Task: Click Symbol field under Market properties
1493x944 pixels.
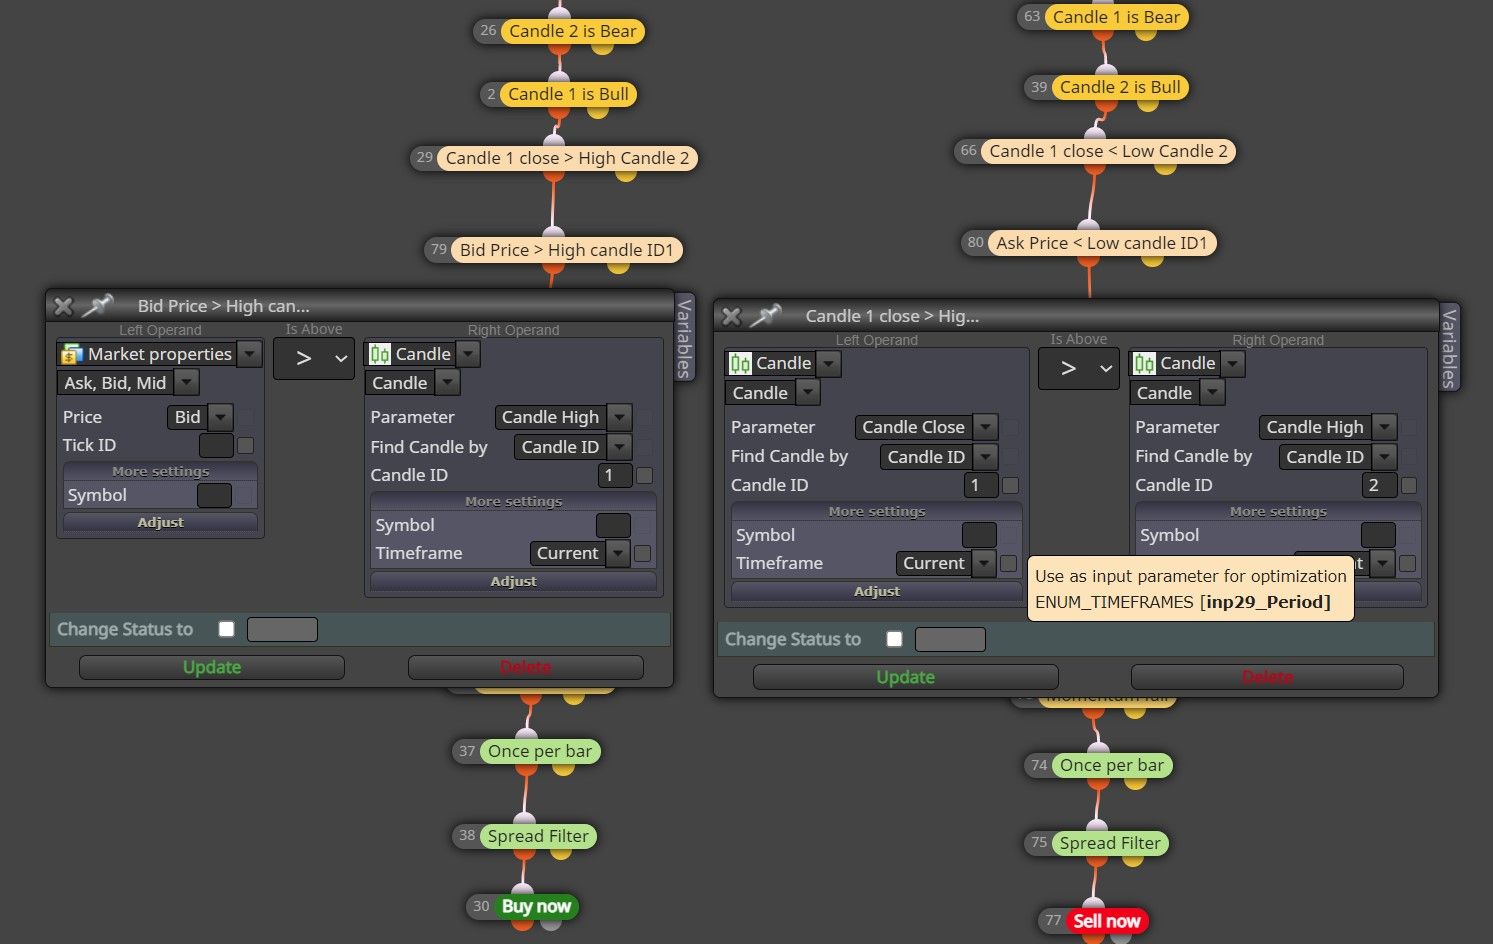Action: pos(214,495)
